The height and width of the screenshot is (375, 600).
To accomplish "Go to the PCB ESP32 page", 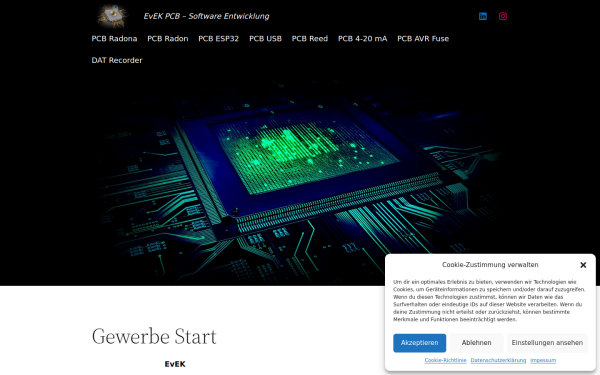I will click(x=218, y=39).
